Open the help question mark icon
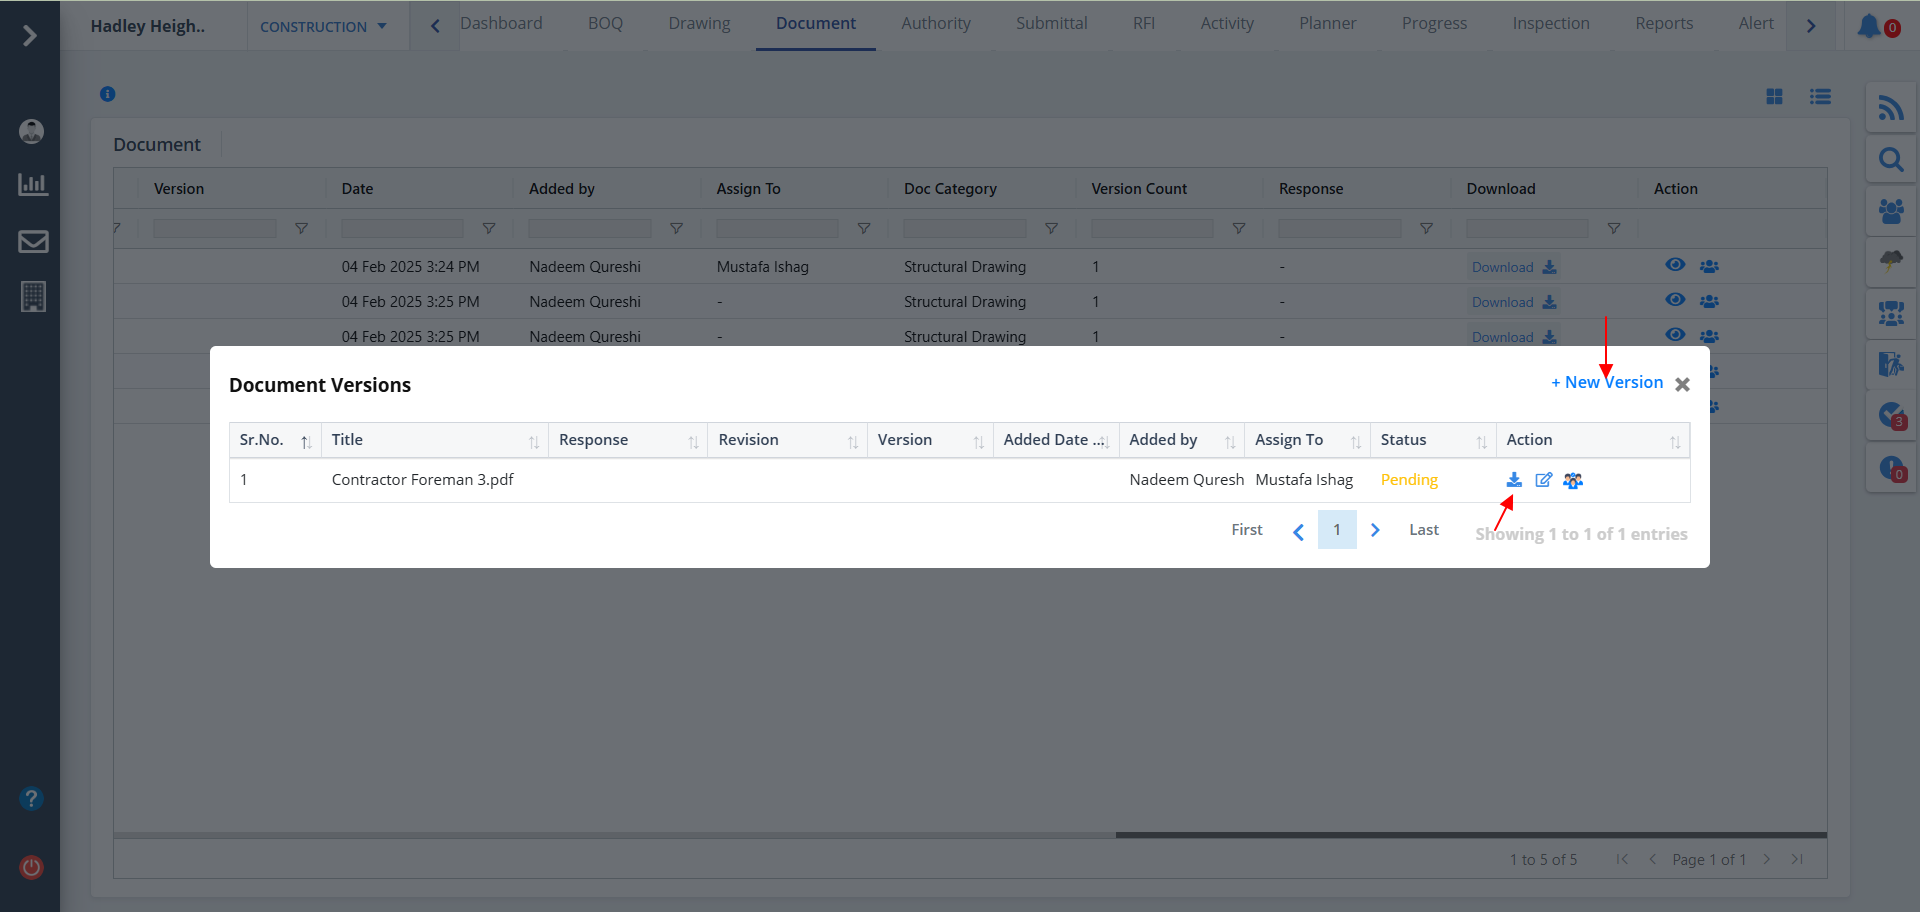Viewport: 1920px width, 912px height. click(31, 799)
